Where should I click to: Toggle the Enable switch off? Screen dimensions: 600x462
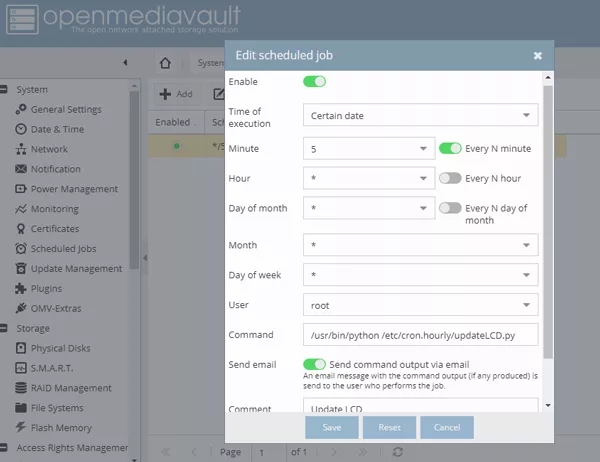point(315,82)
